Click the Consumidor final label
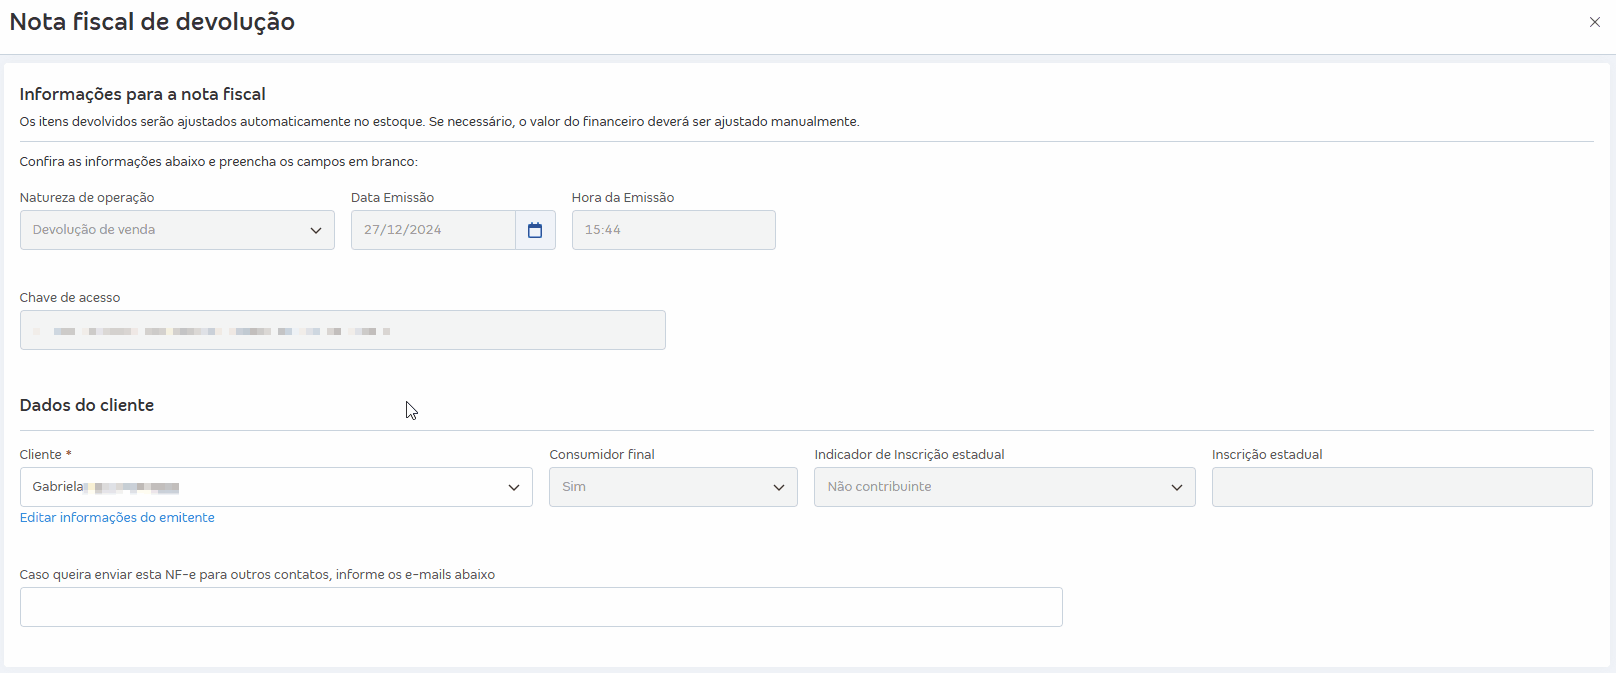This screenshot has width=1616, height=673. pos(601,454)
